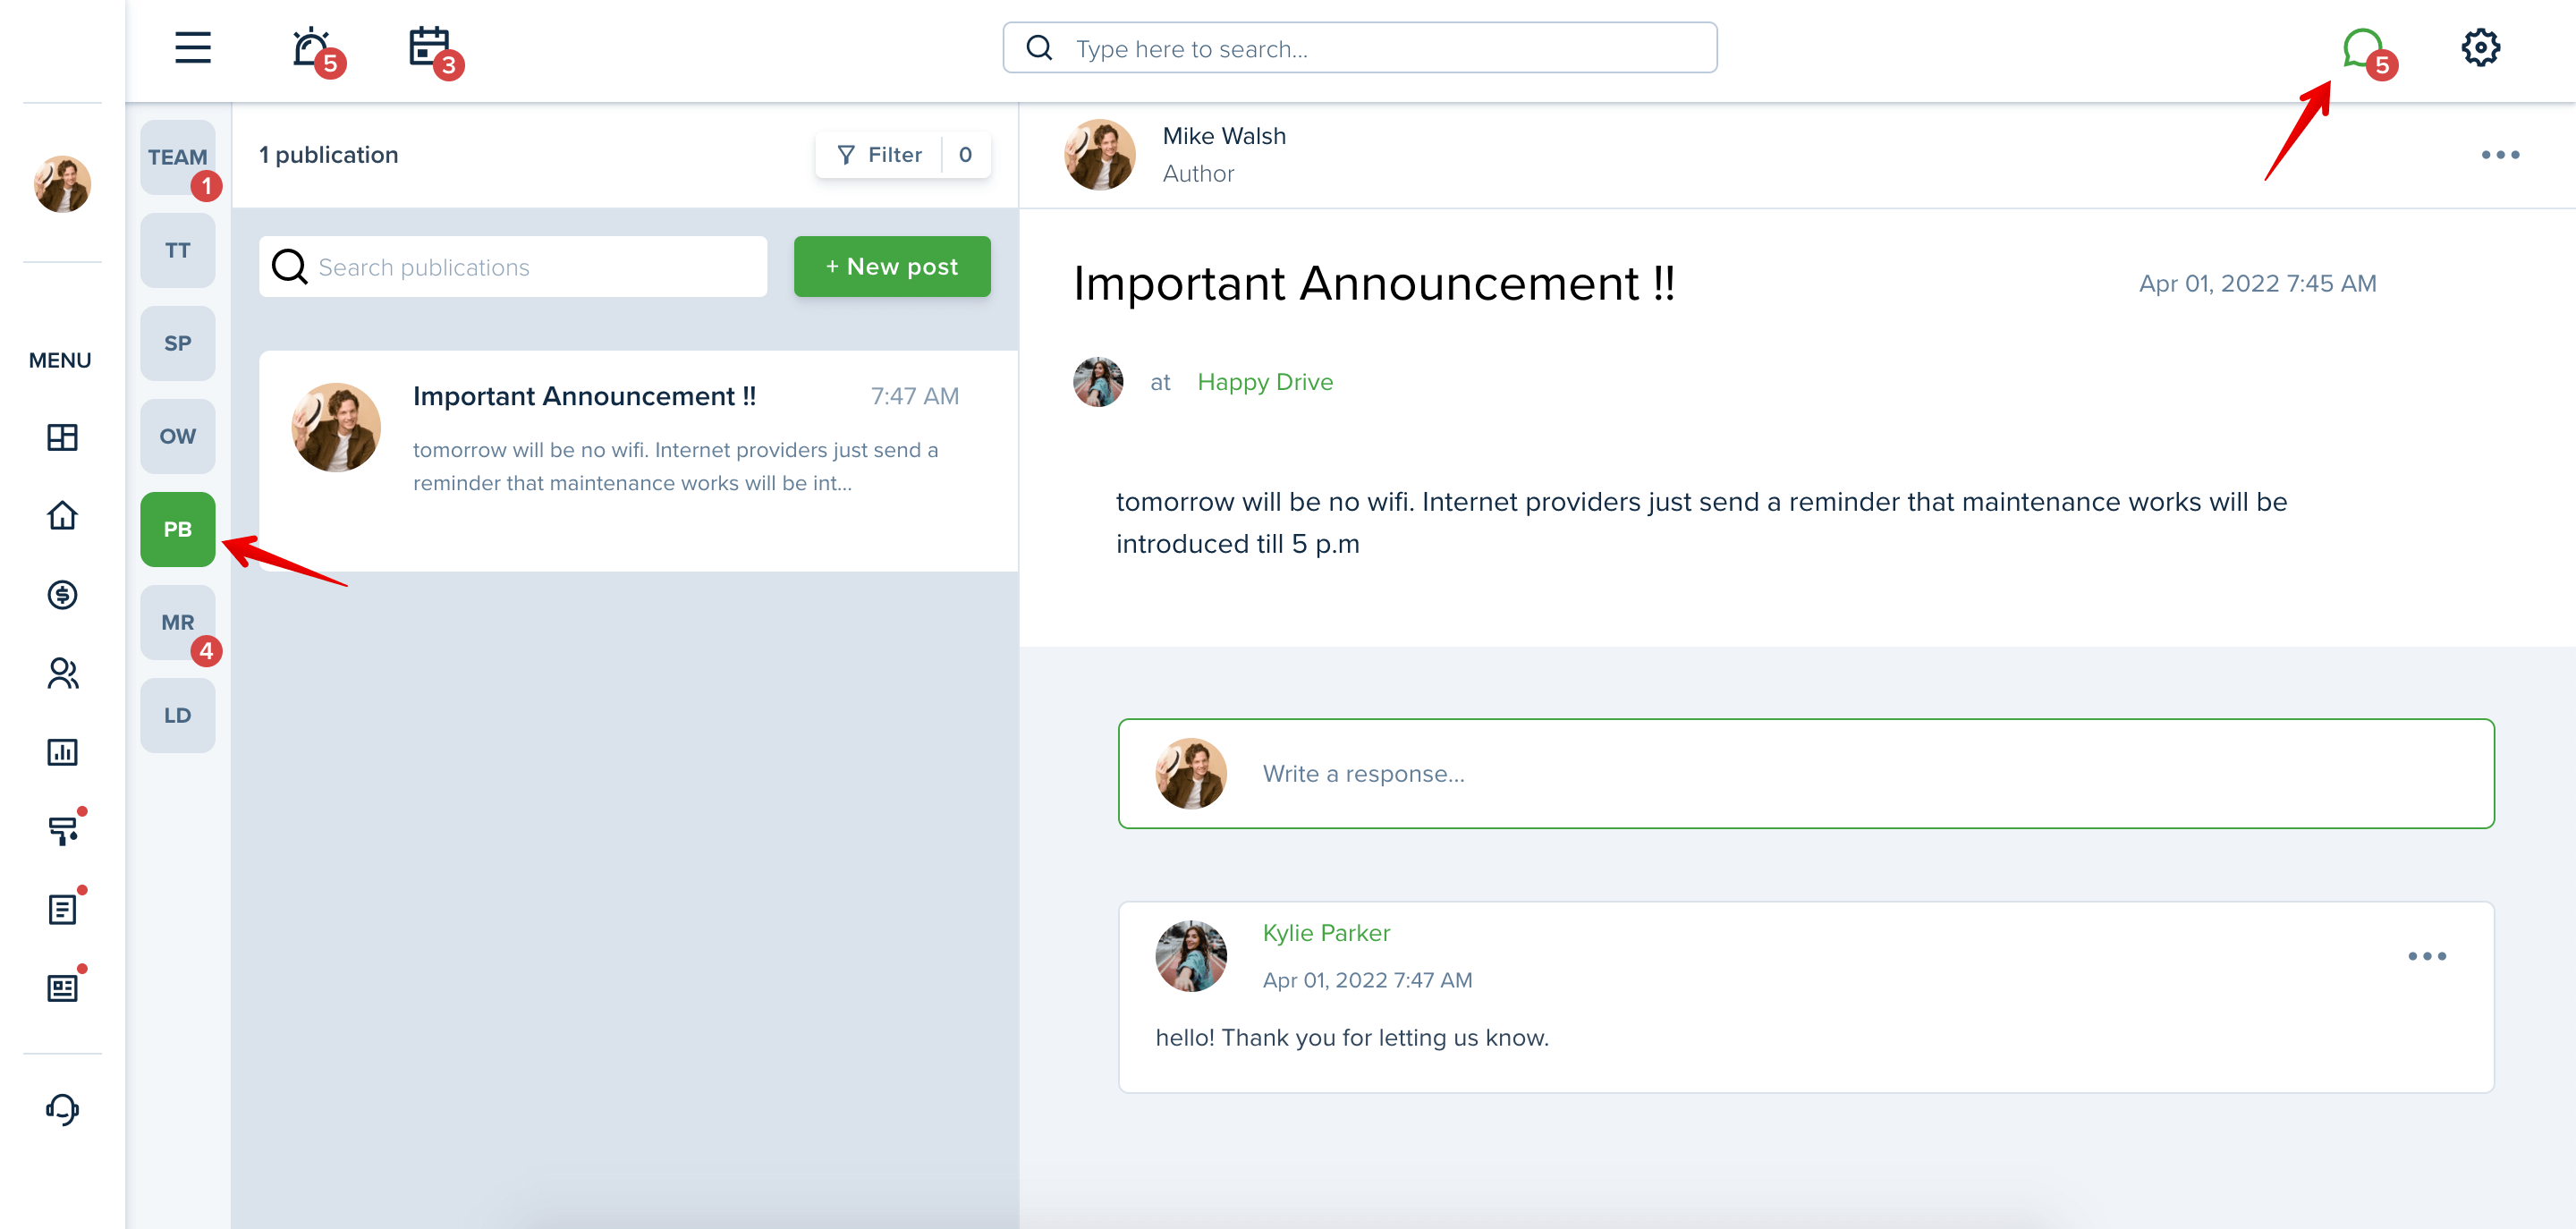Screen dimensions: 2576x1229
Task: Click the user profile avatar in left sidebar
Action: (62, 184)
